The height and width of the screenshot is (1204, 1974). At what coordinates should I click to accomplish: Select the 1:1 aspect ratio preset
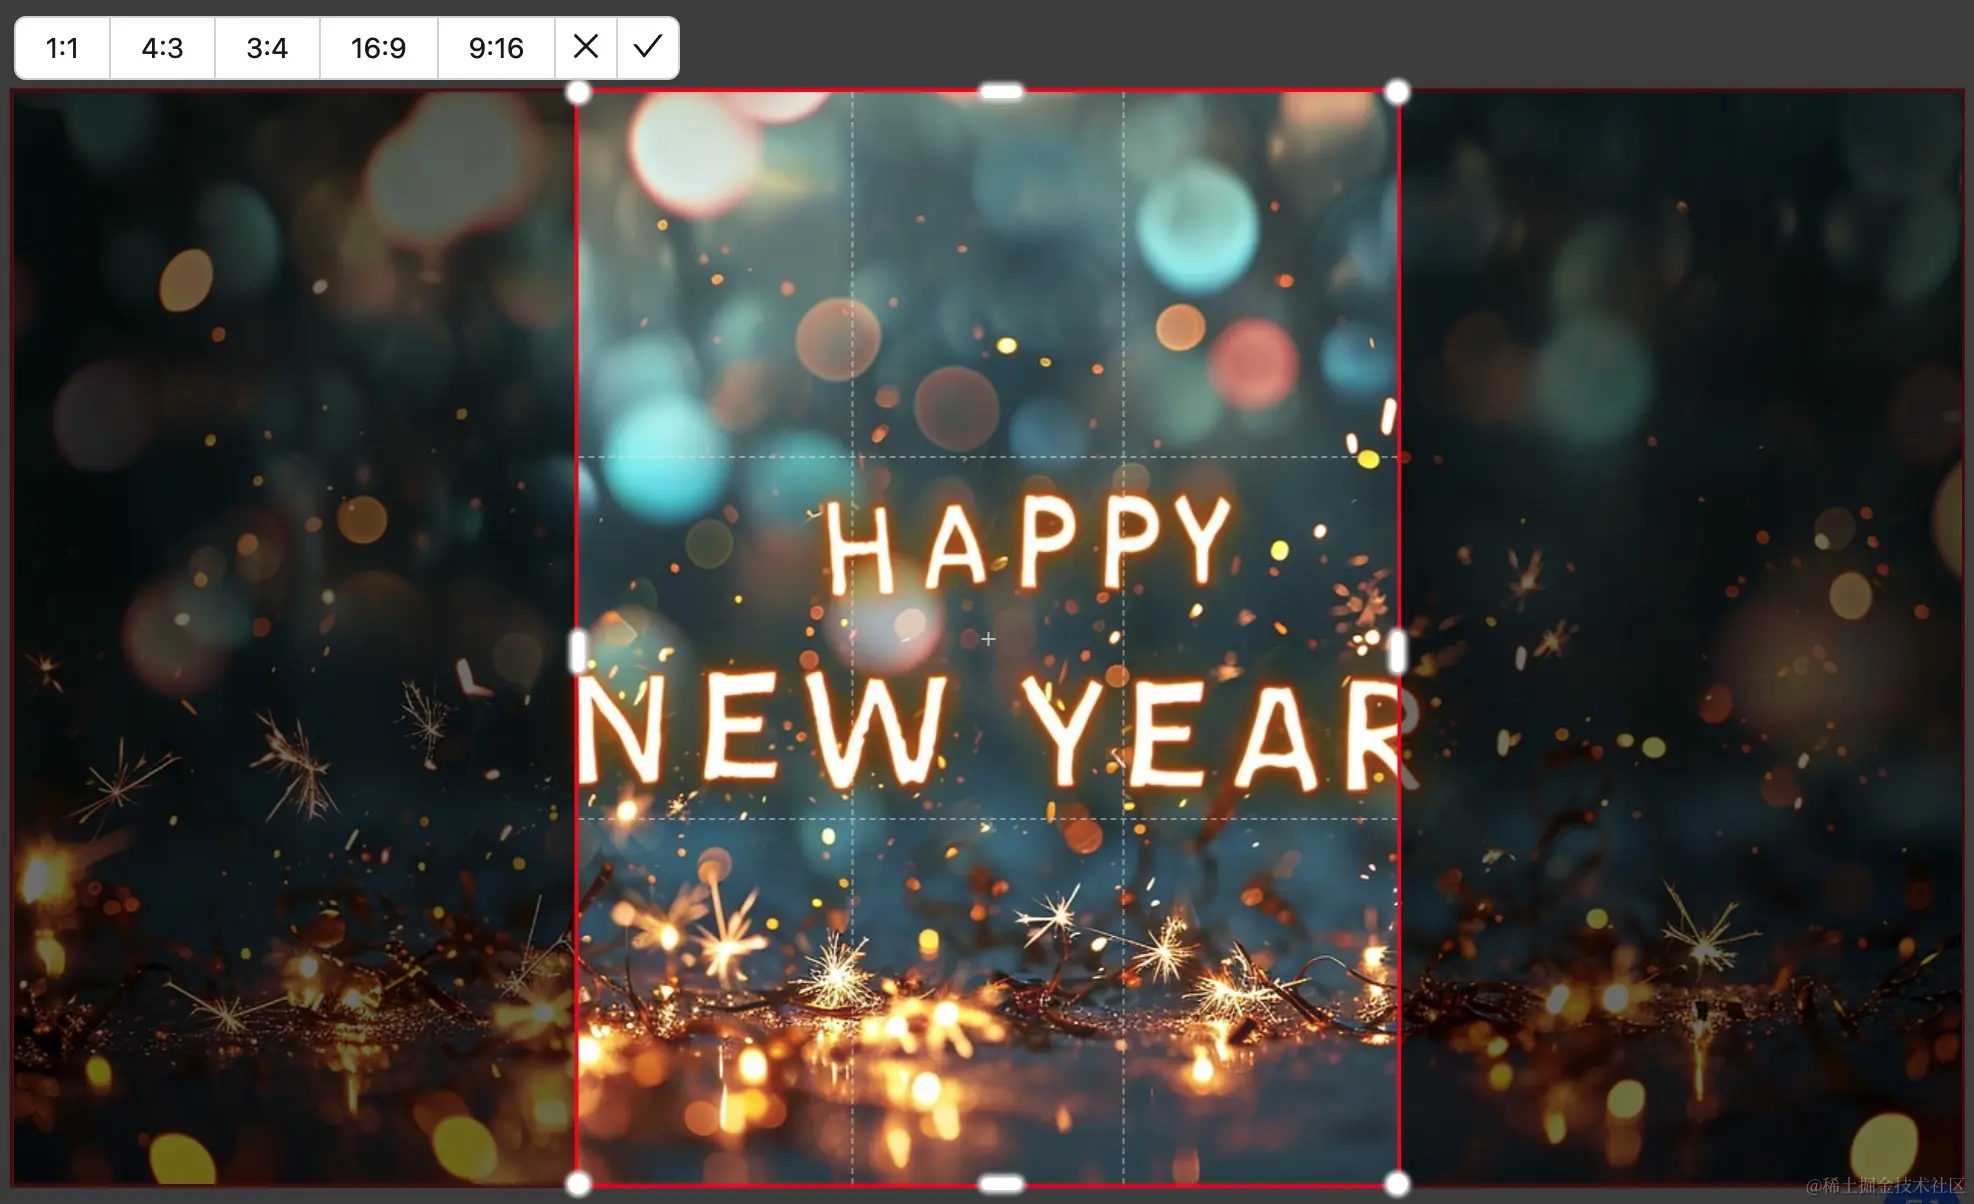62,48
